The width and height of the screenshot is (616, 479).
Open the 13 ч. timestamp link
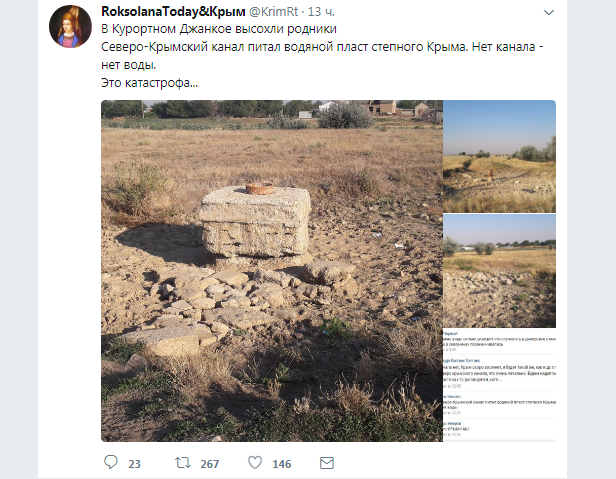[321, 12]
